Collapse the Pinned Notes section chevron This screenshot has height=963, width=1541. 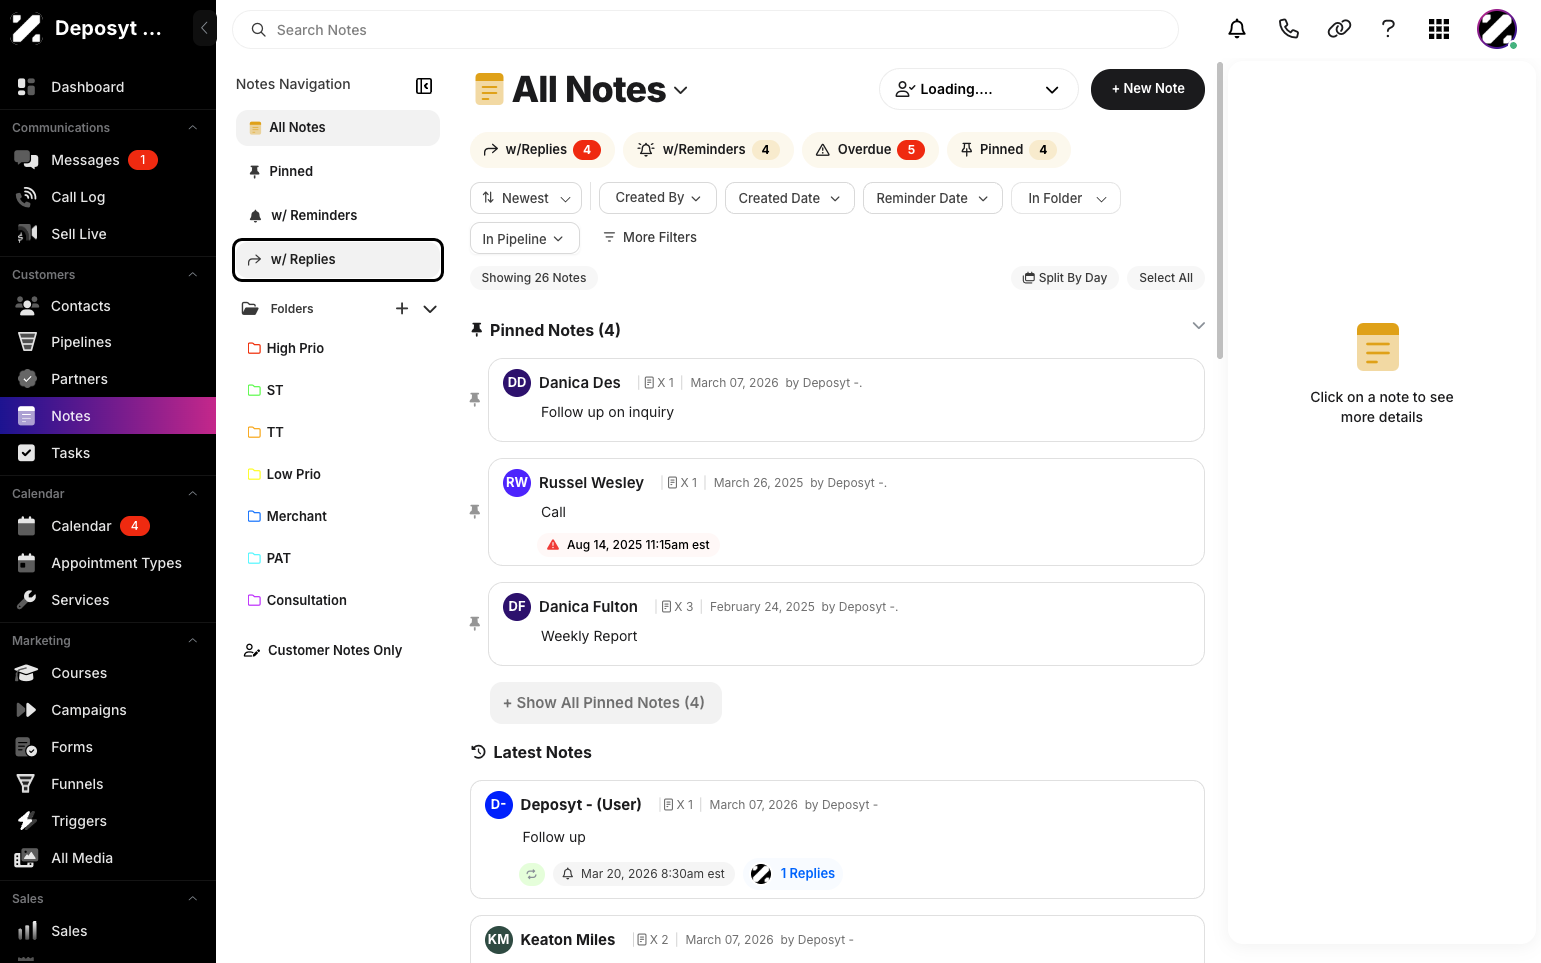1198,326
